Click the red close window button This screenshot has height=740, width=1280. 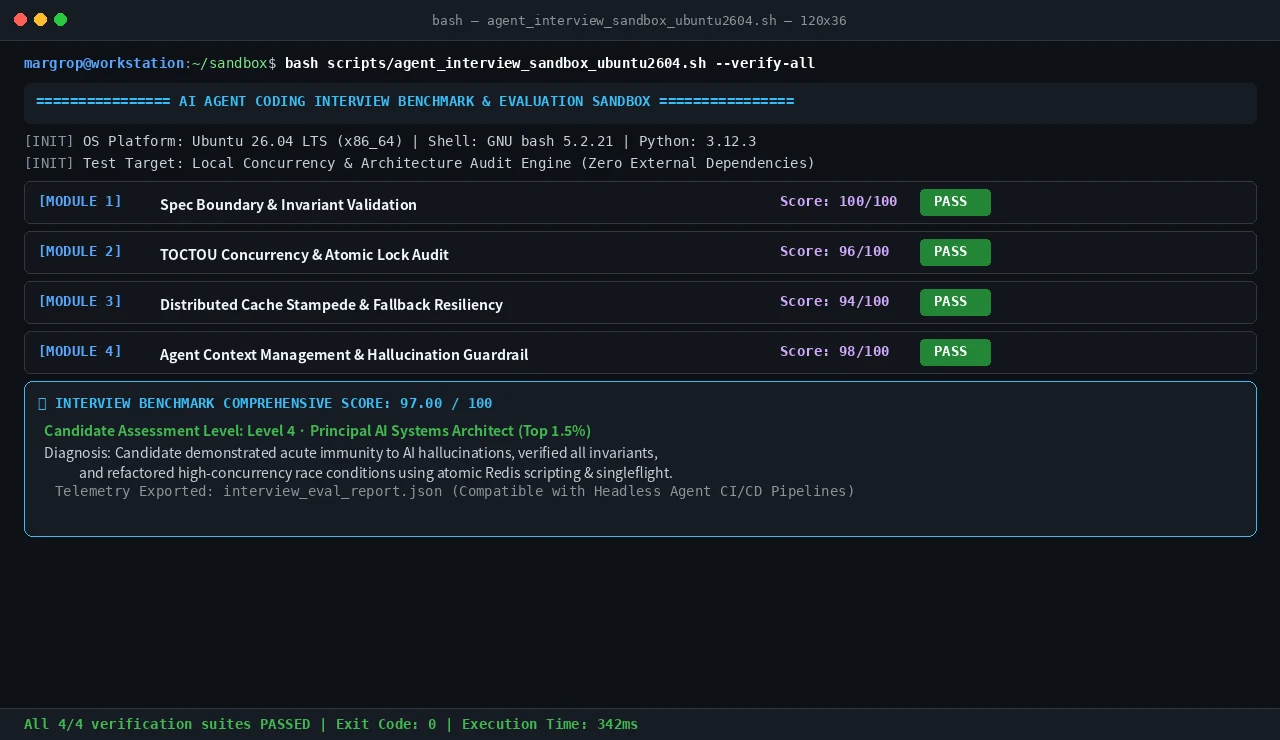(x=21, y=20)
